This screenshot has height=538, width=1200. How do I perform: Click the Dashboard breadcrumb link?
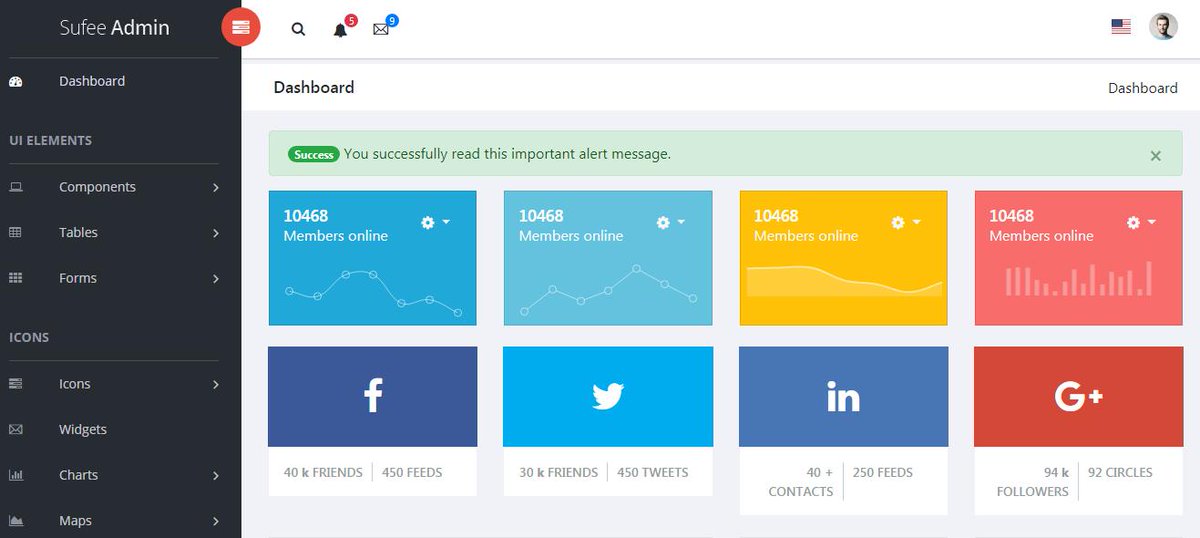tap(1142, 88)
